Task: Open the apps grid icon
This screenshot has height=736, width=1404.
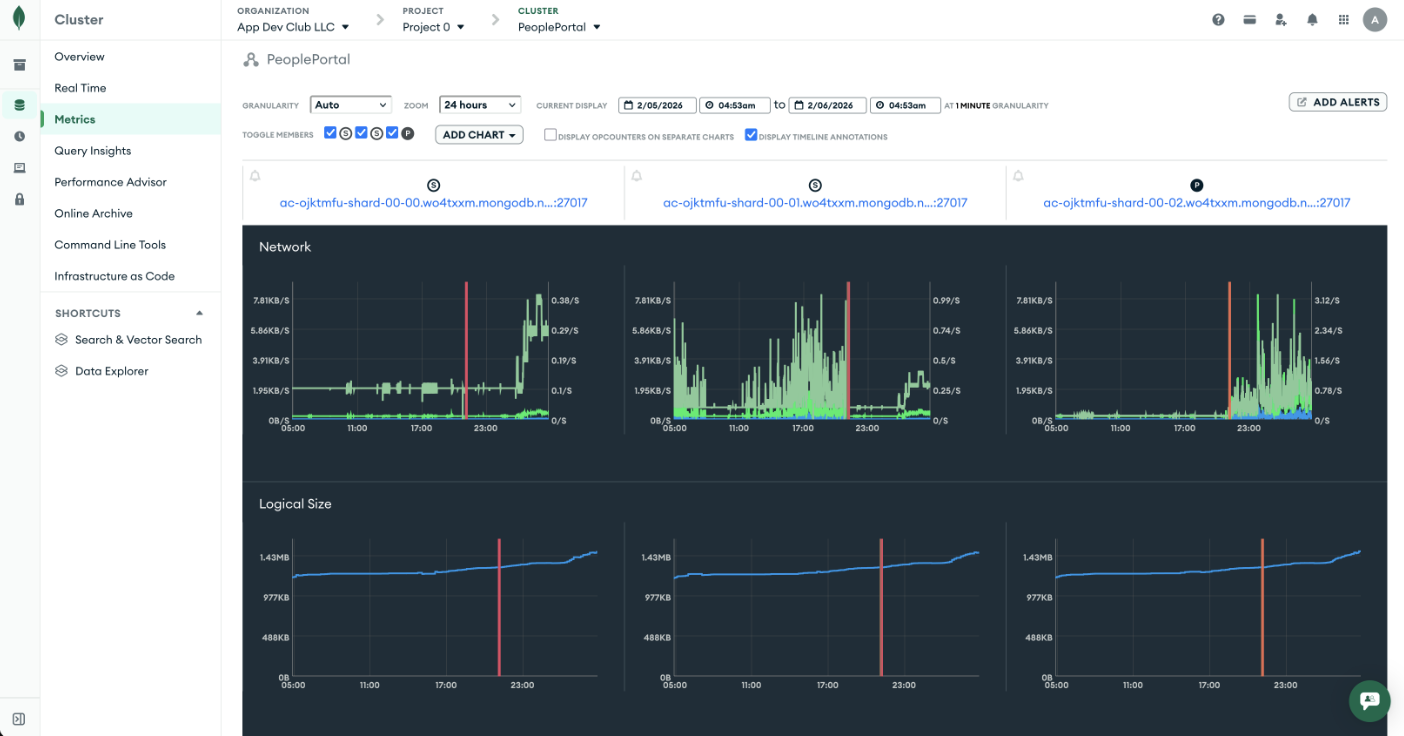Action: [1343, 19]
